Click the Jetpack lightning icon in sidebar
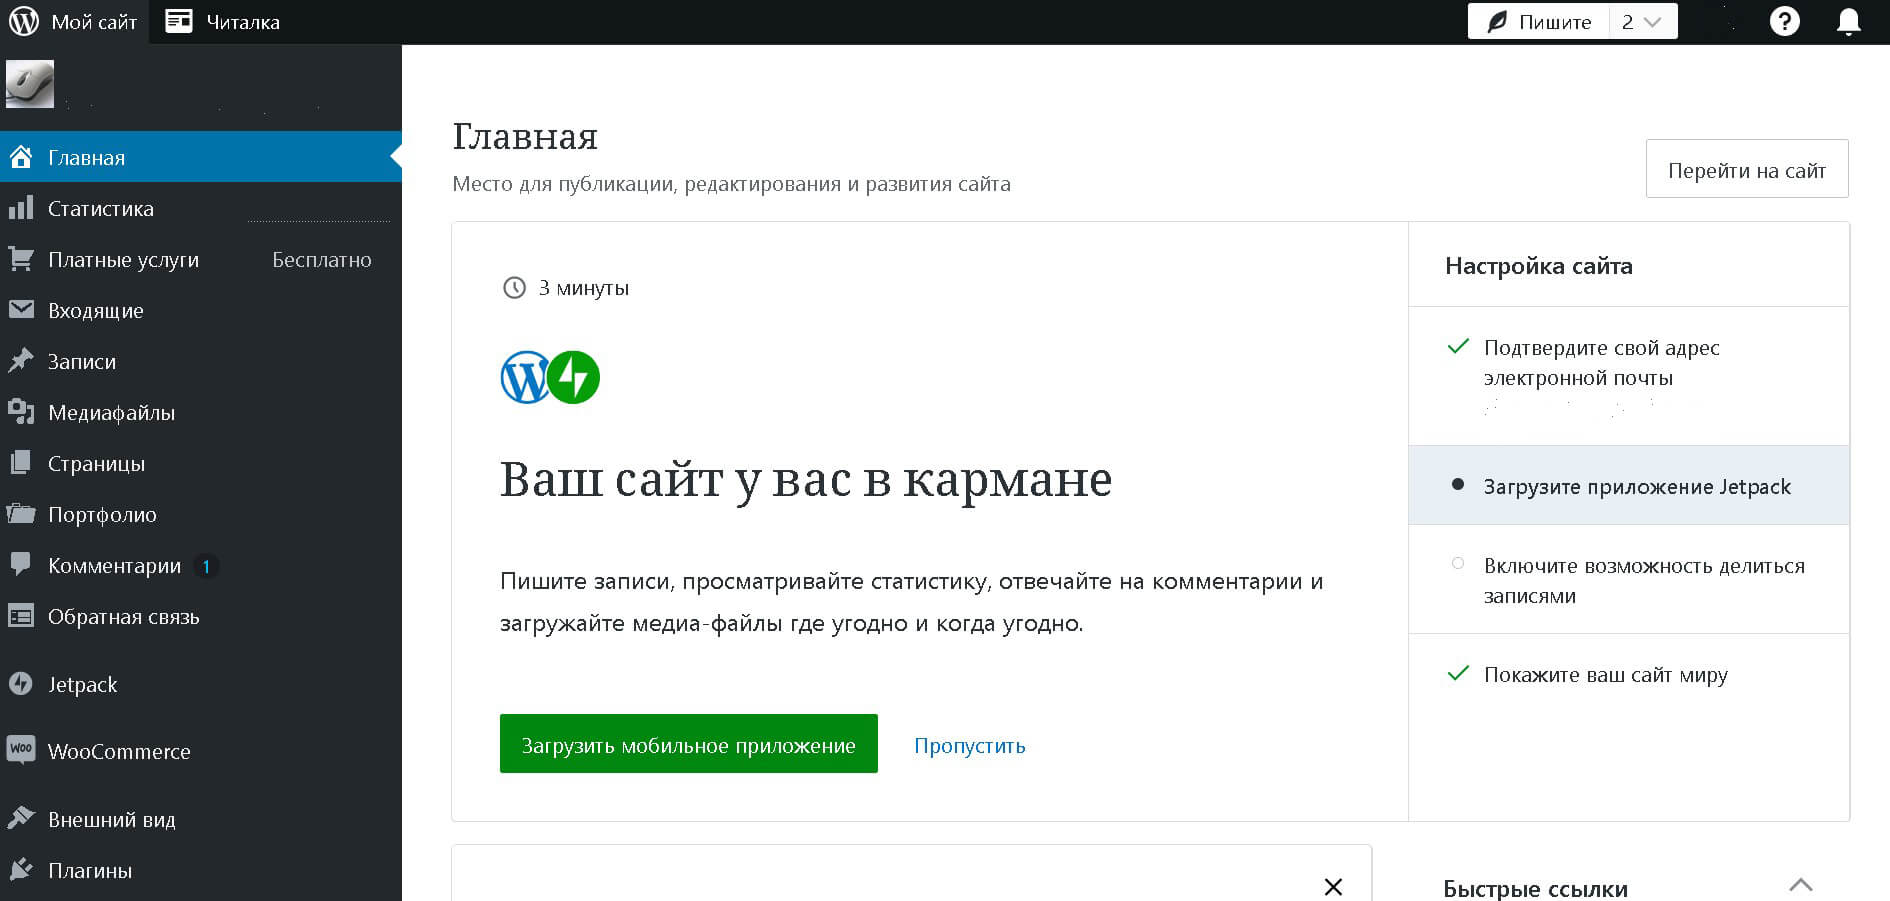1890x901 pixels. click(21, 684)
